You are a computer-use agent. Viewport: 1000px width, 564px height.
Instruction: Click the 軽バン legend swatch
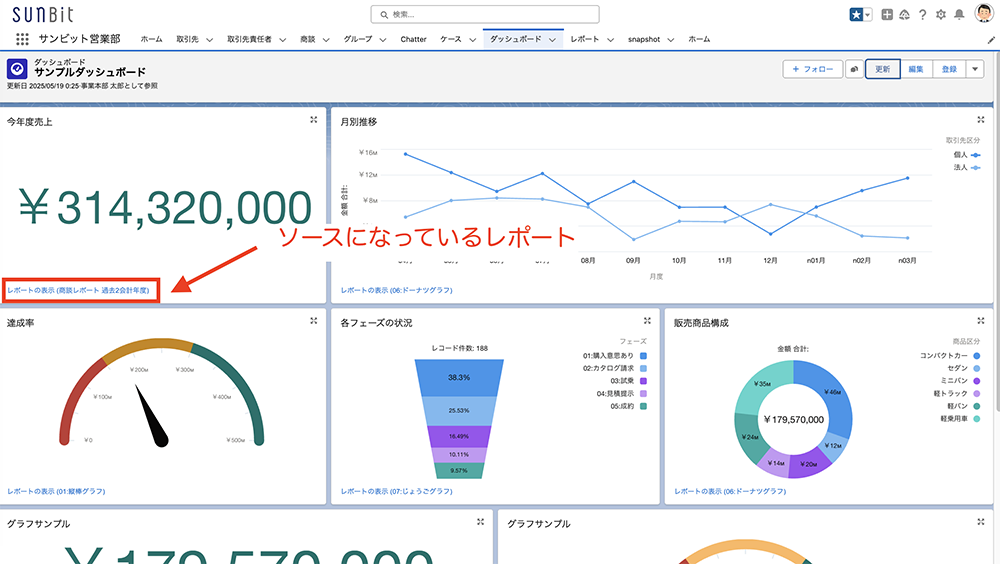point(976,406)
